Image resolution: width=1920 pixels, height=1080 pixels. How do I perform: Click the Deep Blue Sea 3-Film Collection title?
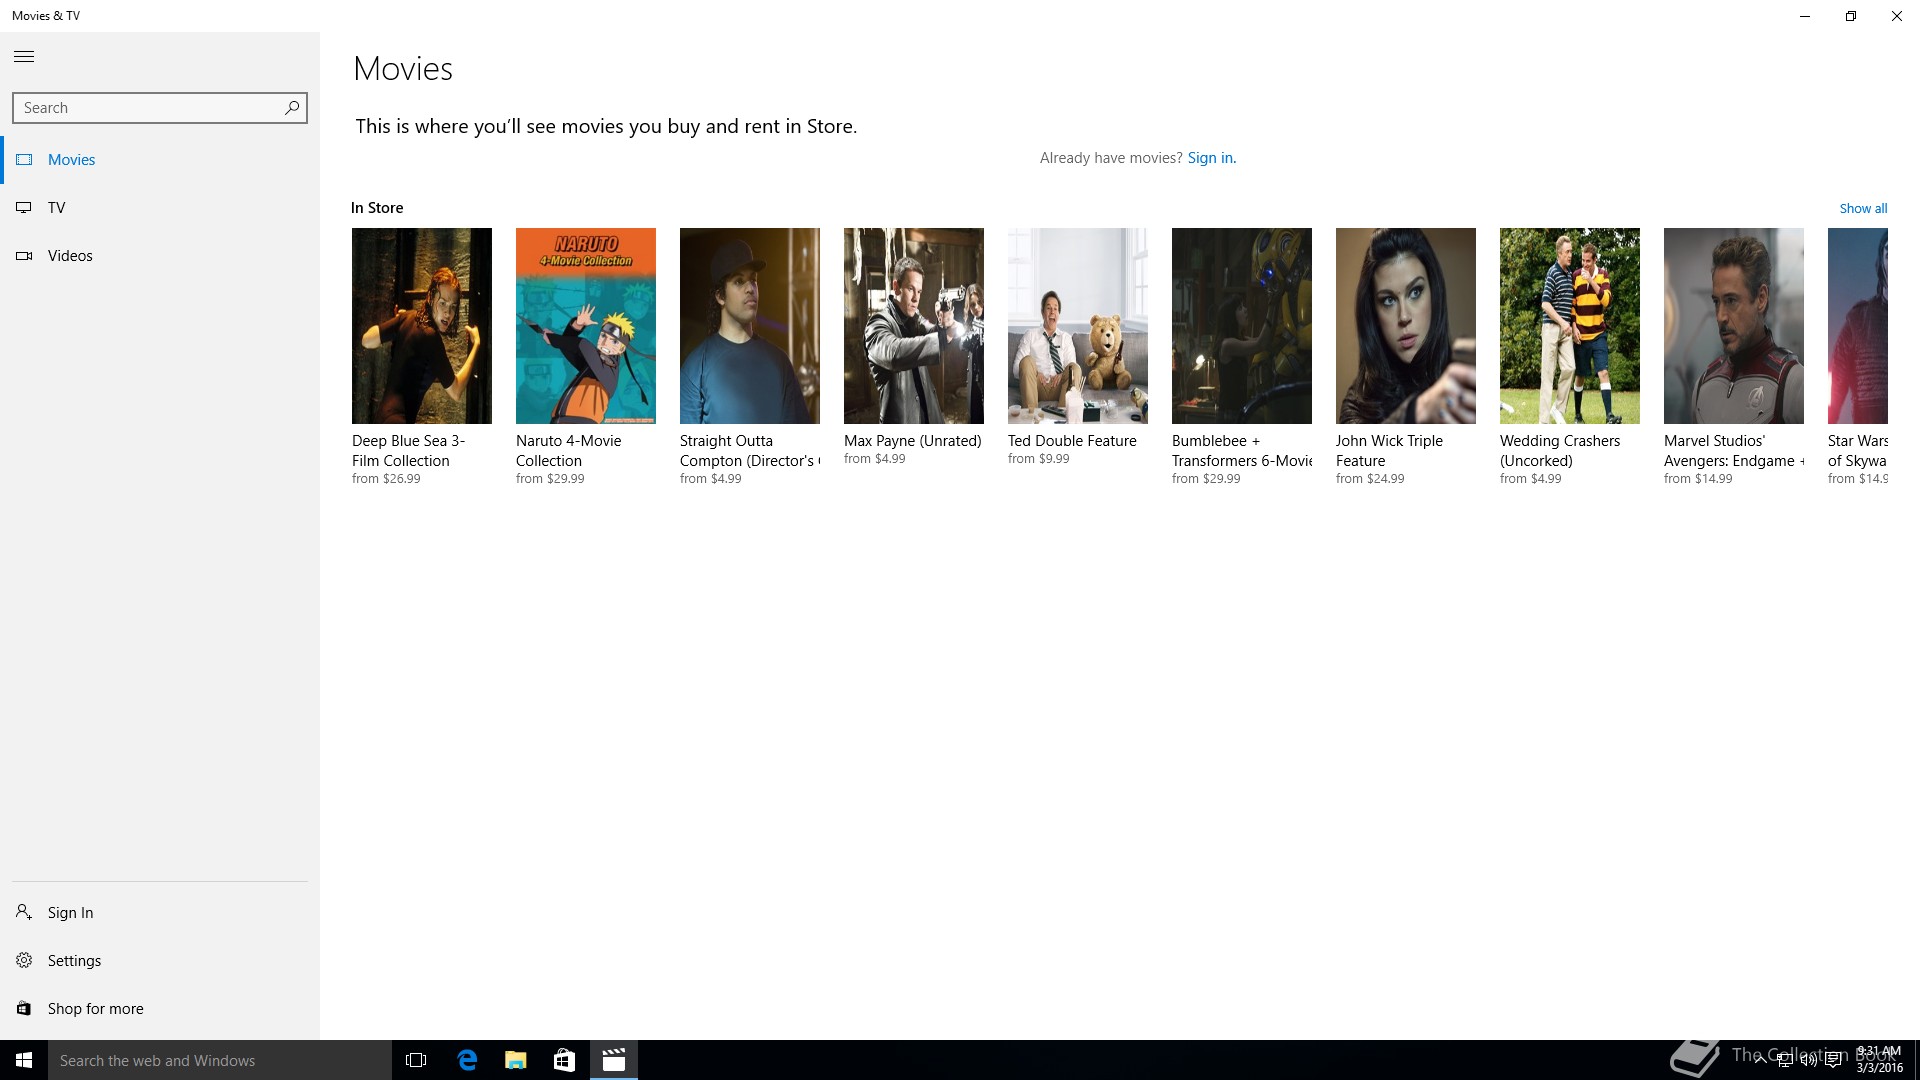(x=408, y=451)
